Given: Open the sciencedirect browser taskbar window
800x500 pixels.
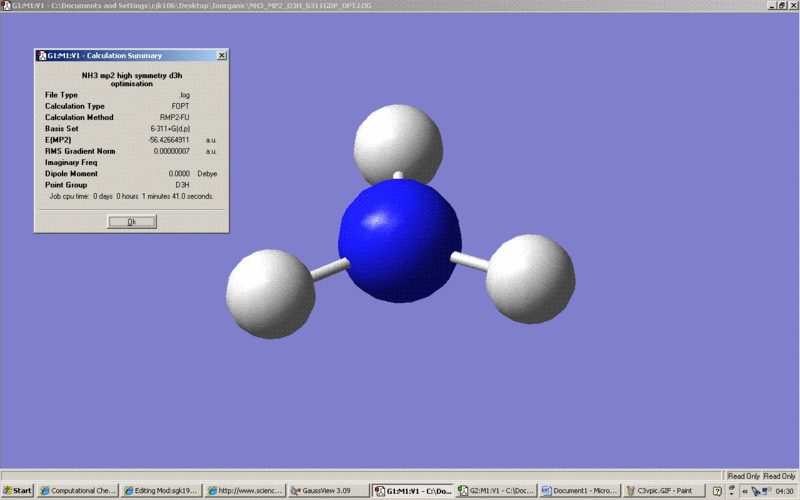Looking at the screenshot, I should pyautogui.click(x=245, y=491).
